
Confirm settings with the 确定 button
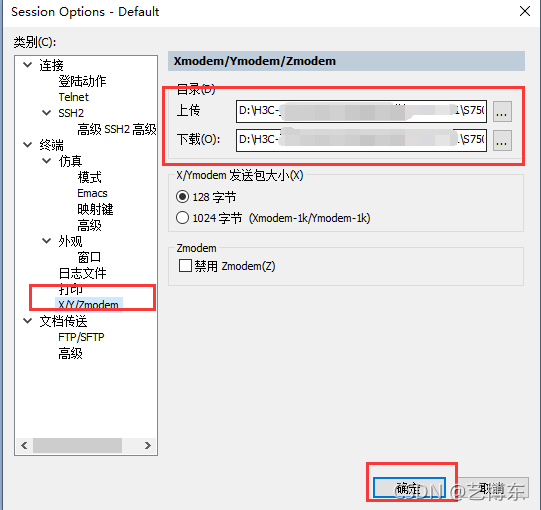pyautogui.click(x=409, y=488)
